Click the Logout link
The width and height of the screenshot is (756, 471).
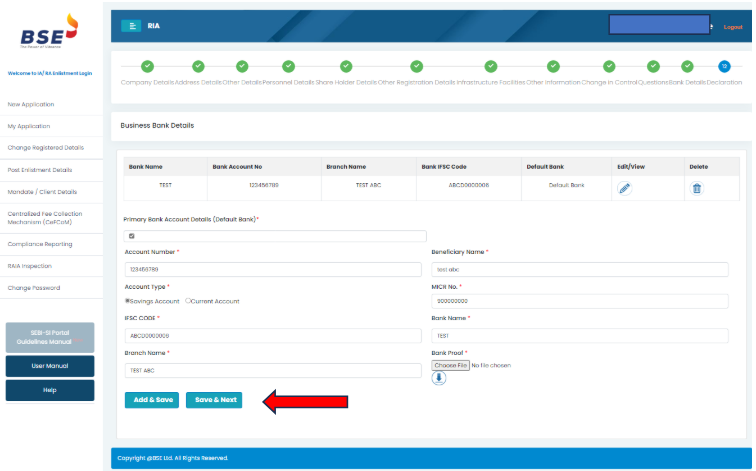[x=733, y=27]
